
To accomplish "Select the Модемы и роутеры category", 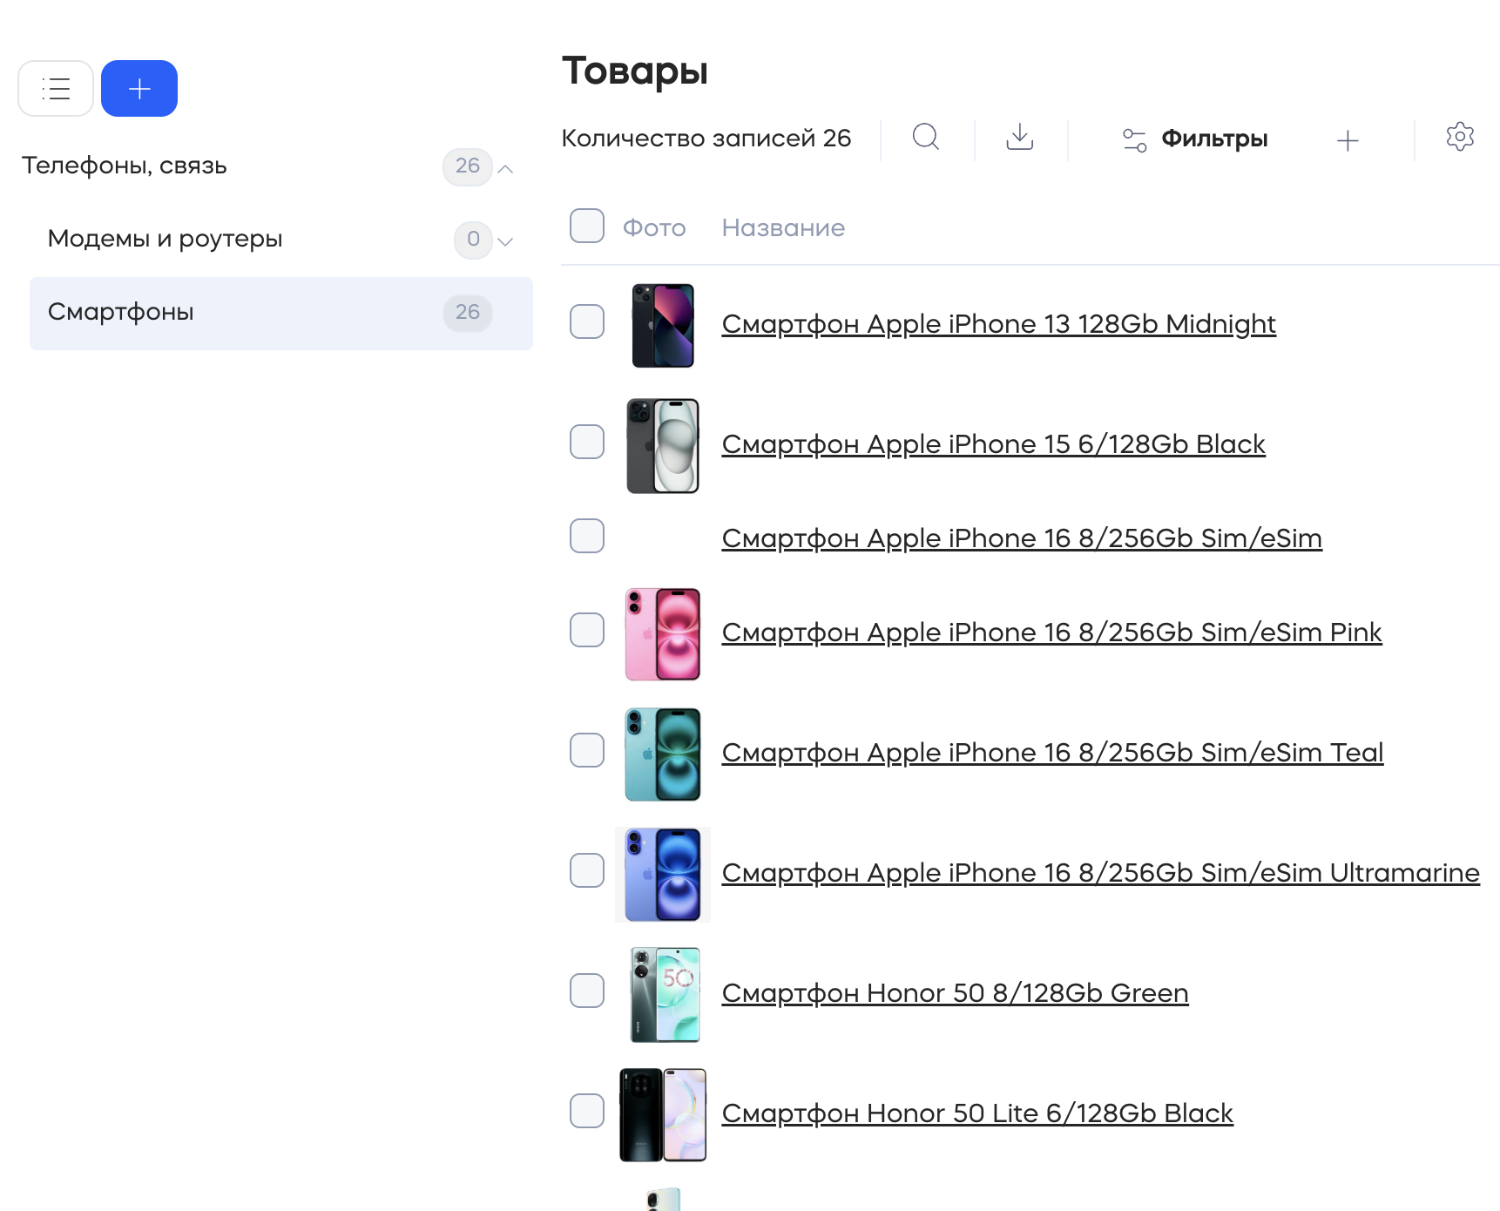I will click(165, 239).
